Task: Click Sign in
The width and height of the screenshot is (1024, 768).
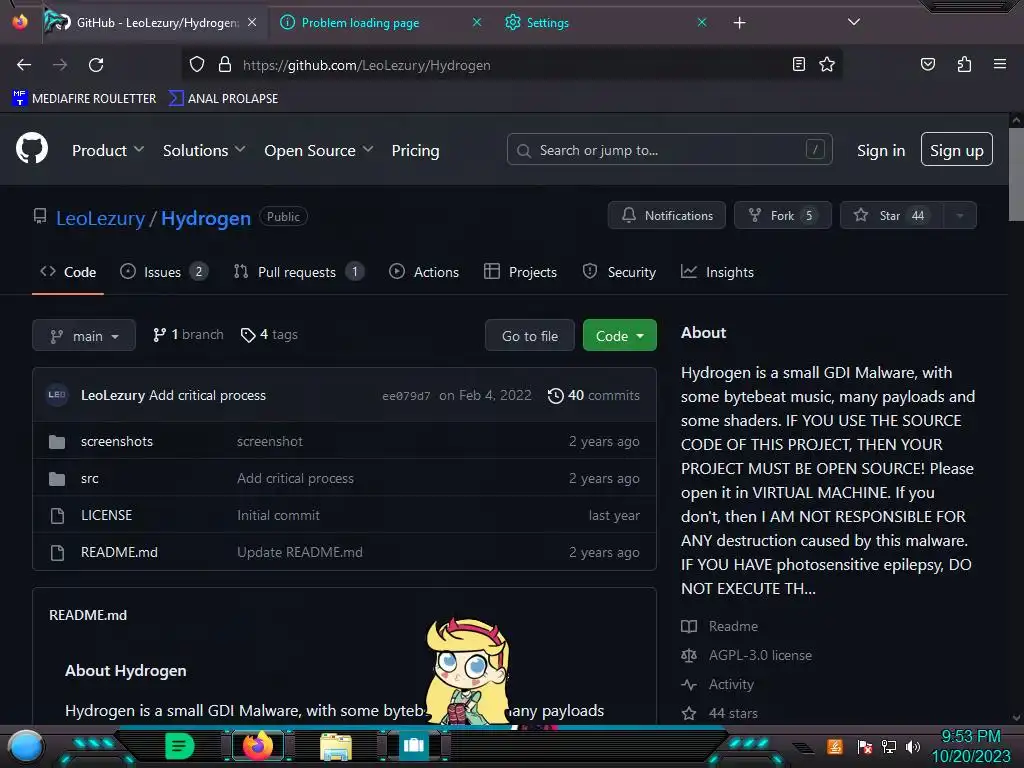Action: 881,150
